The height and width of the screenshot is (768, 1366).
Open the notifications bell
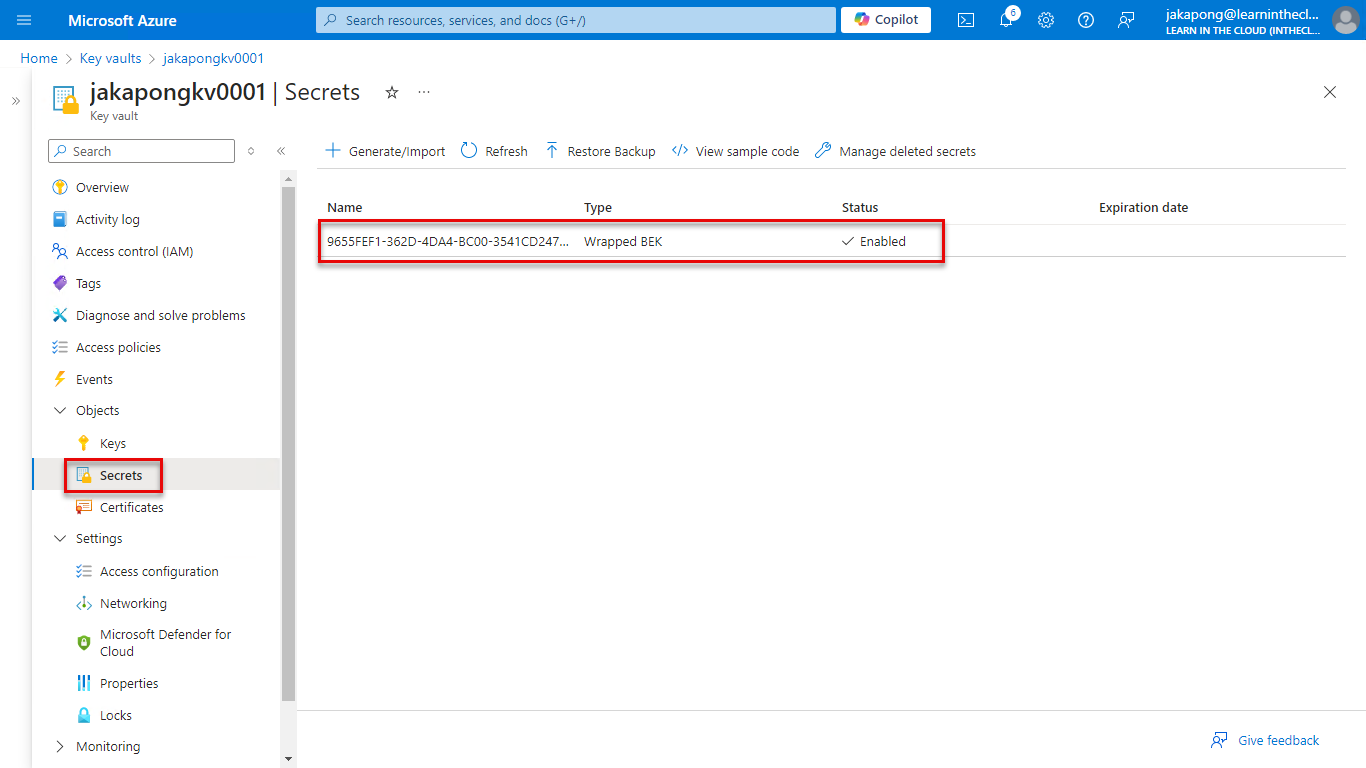(1006, 20)
